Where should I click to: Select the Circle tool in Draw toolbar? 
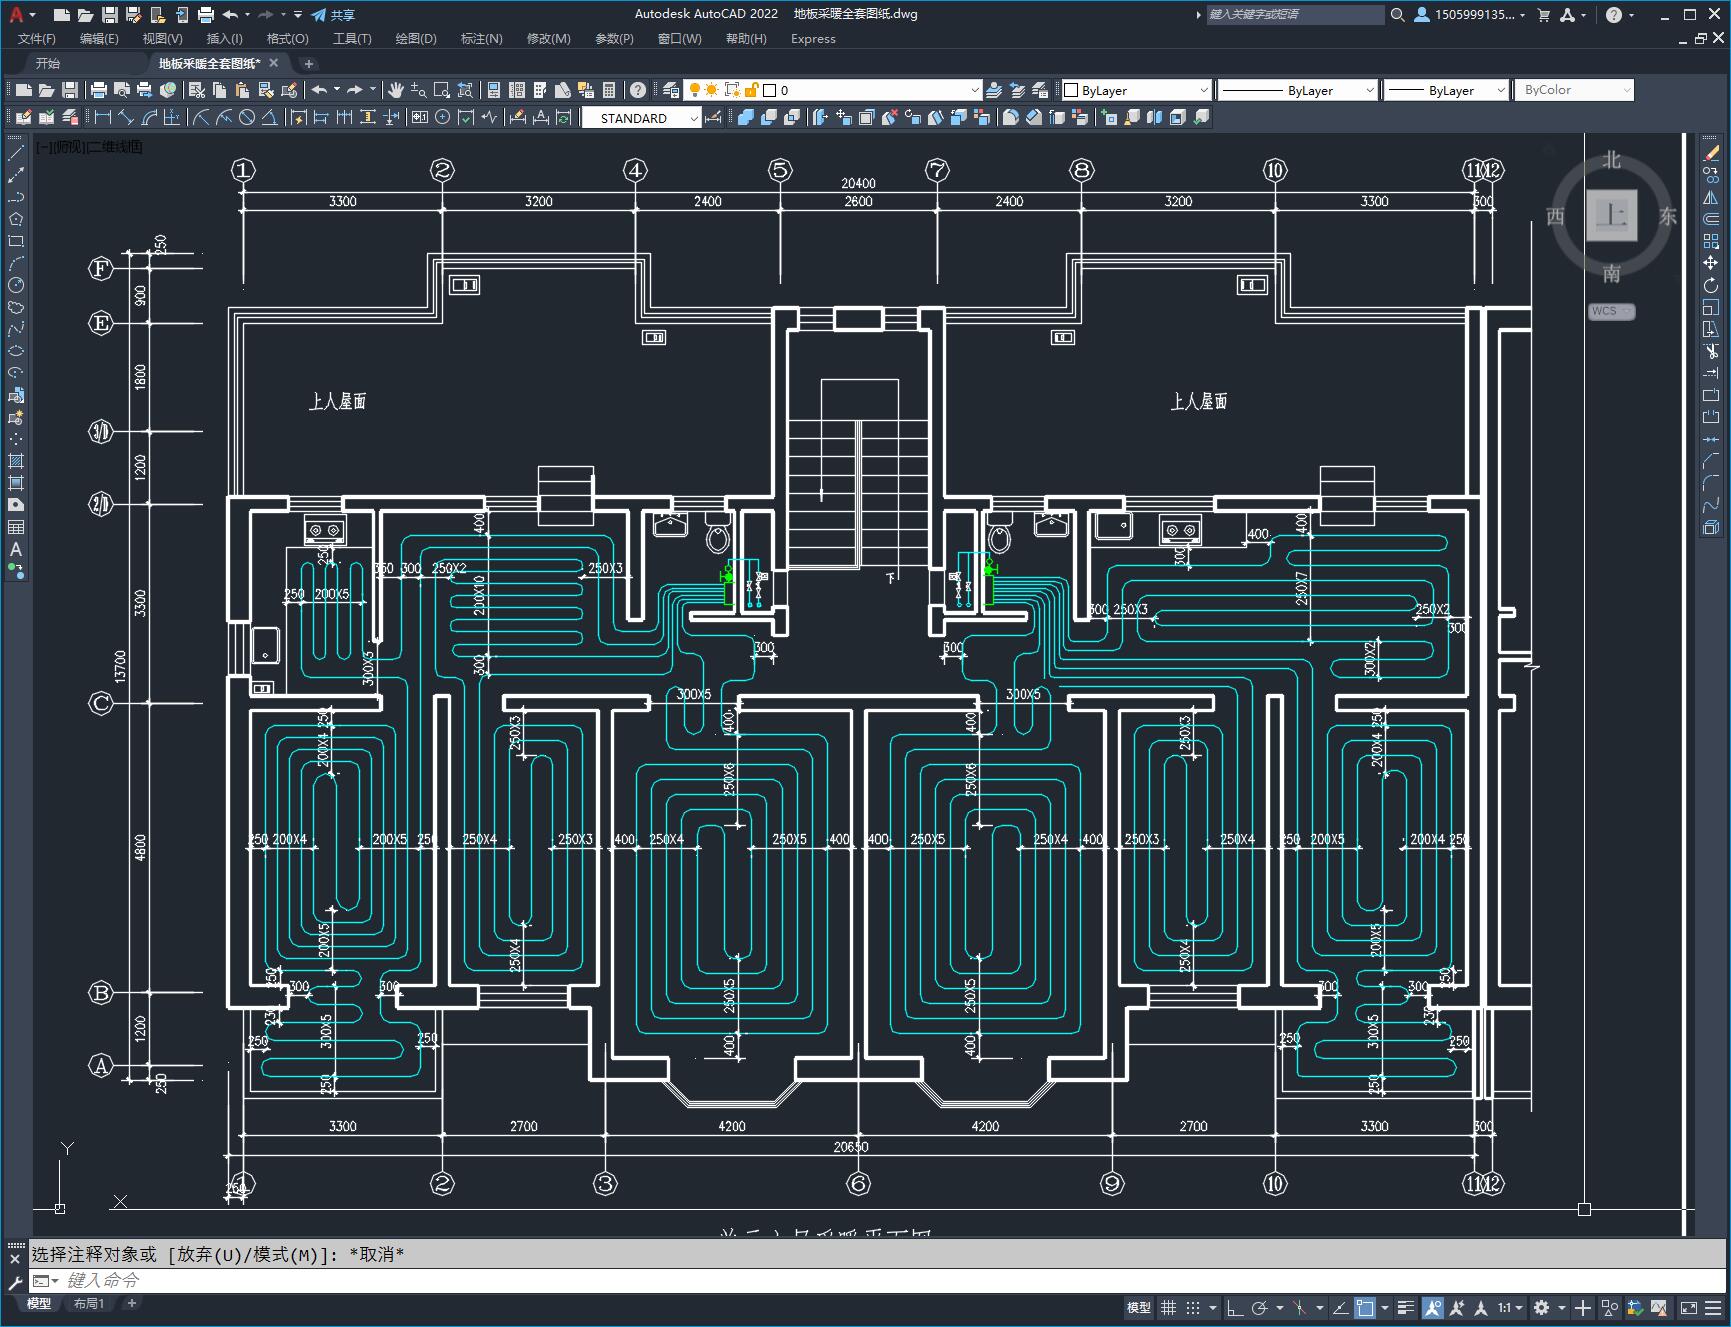pyautogui.click(x=16, y=286)
